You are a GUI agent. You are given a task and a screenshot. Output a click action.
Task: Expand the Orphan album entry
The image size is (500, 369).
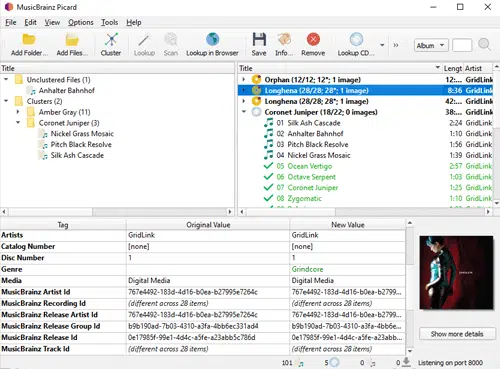tap(244, 80)
